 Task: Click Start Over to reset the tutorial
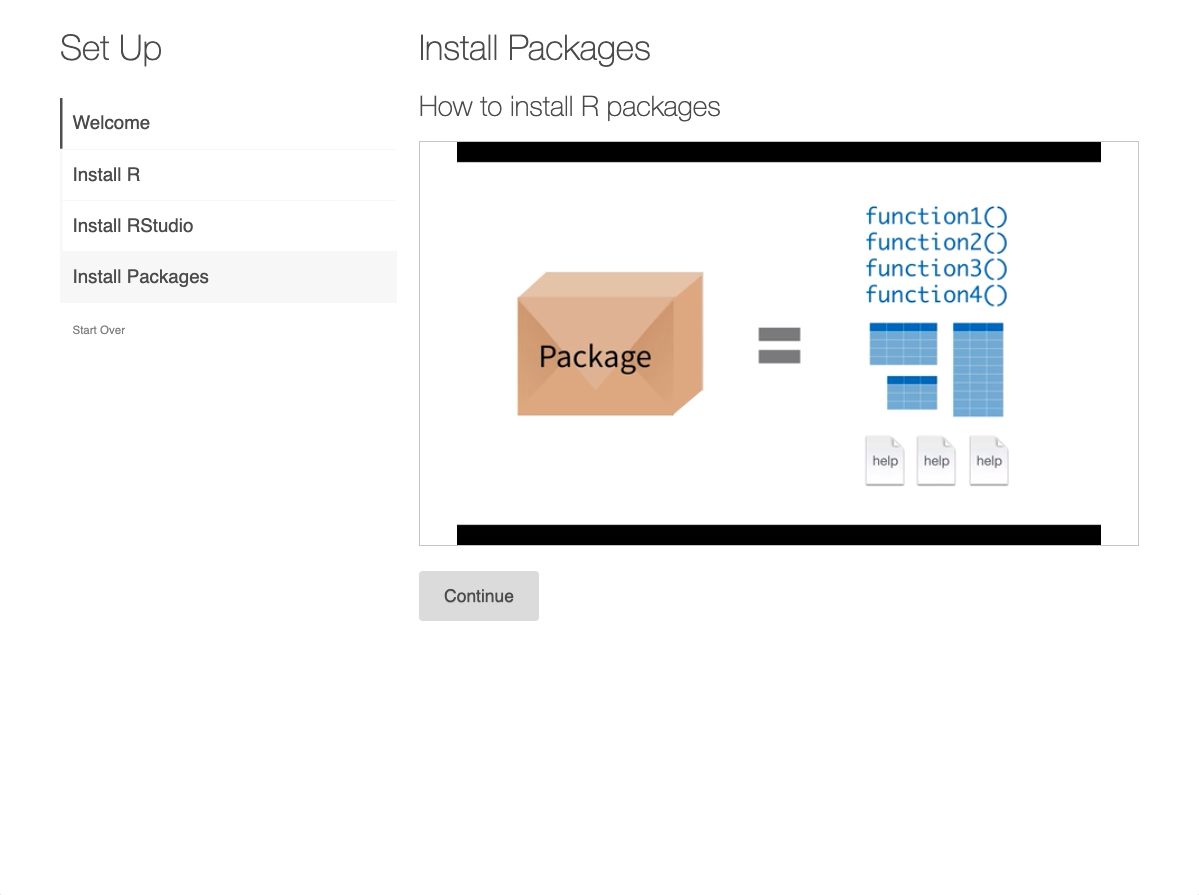[x=98, y=329]
